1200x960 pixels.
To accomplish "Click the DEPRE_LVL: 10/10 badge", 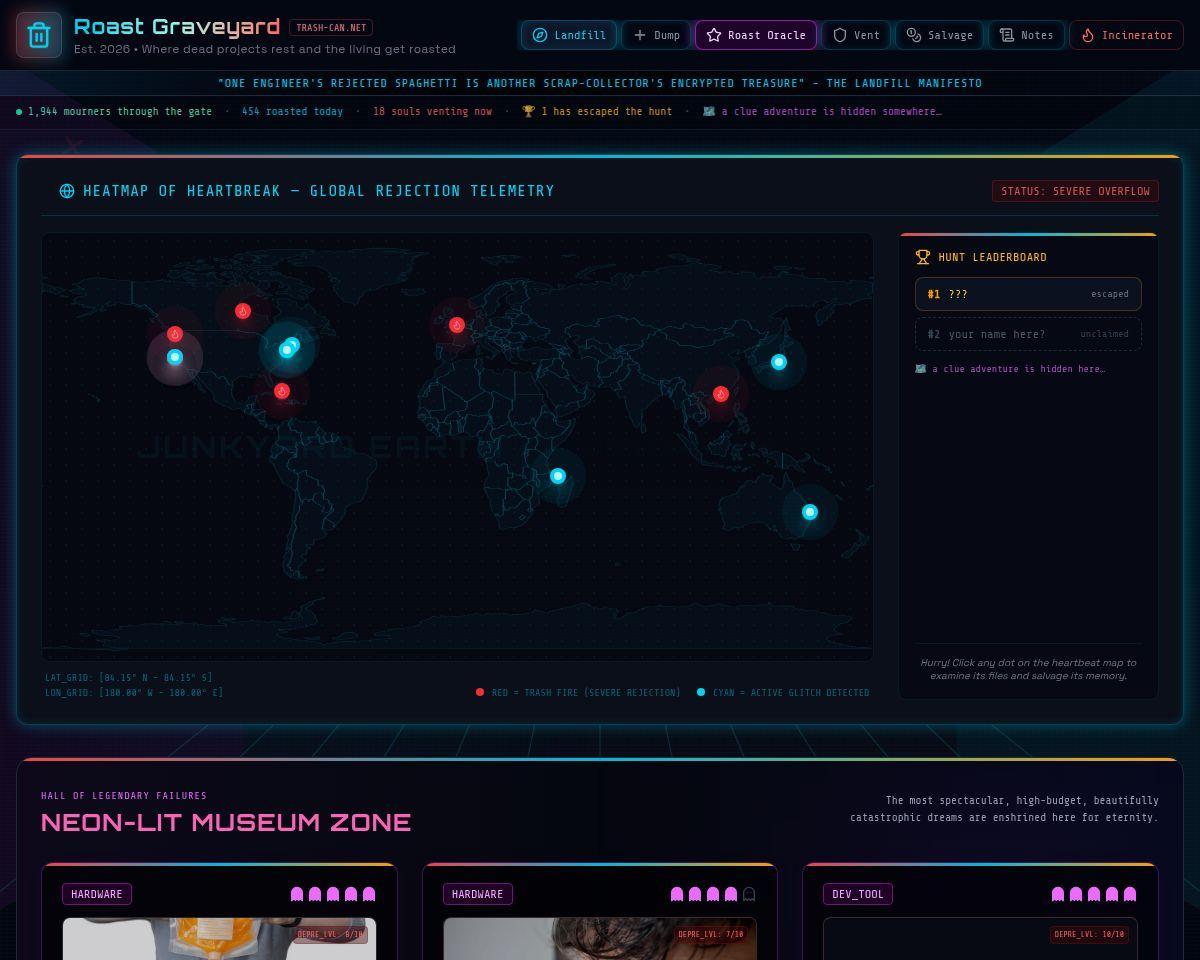I will (x=1091, y=935).
